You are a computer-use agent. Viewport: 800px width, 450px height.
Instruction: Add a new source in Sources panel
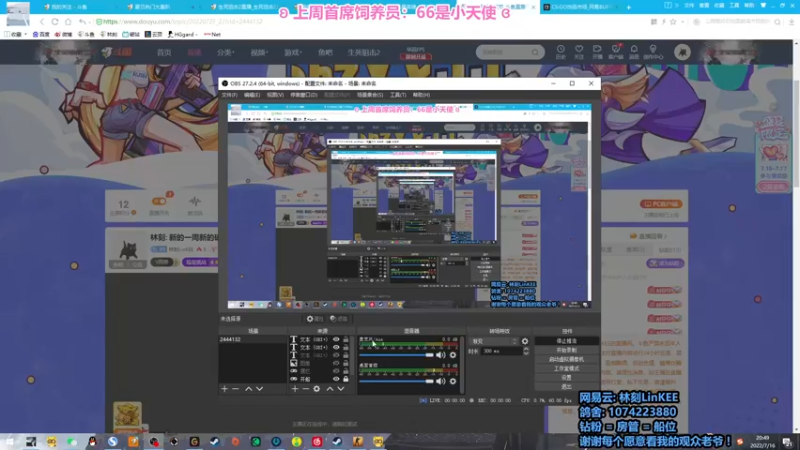(295, 389)
